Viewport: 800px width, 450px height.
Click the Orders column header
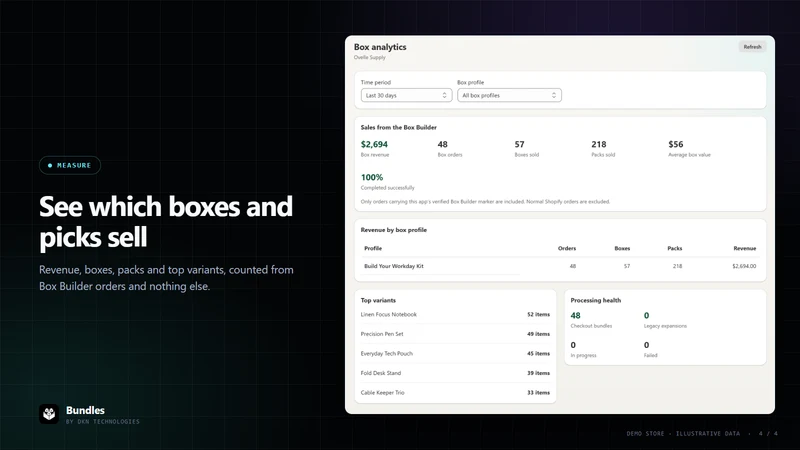(567, 248)
